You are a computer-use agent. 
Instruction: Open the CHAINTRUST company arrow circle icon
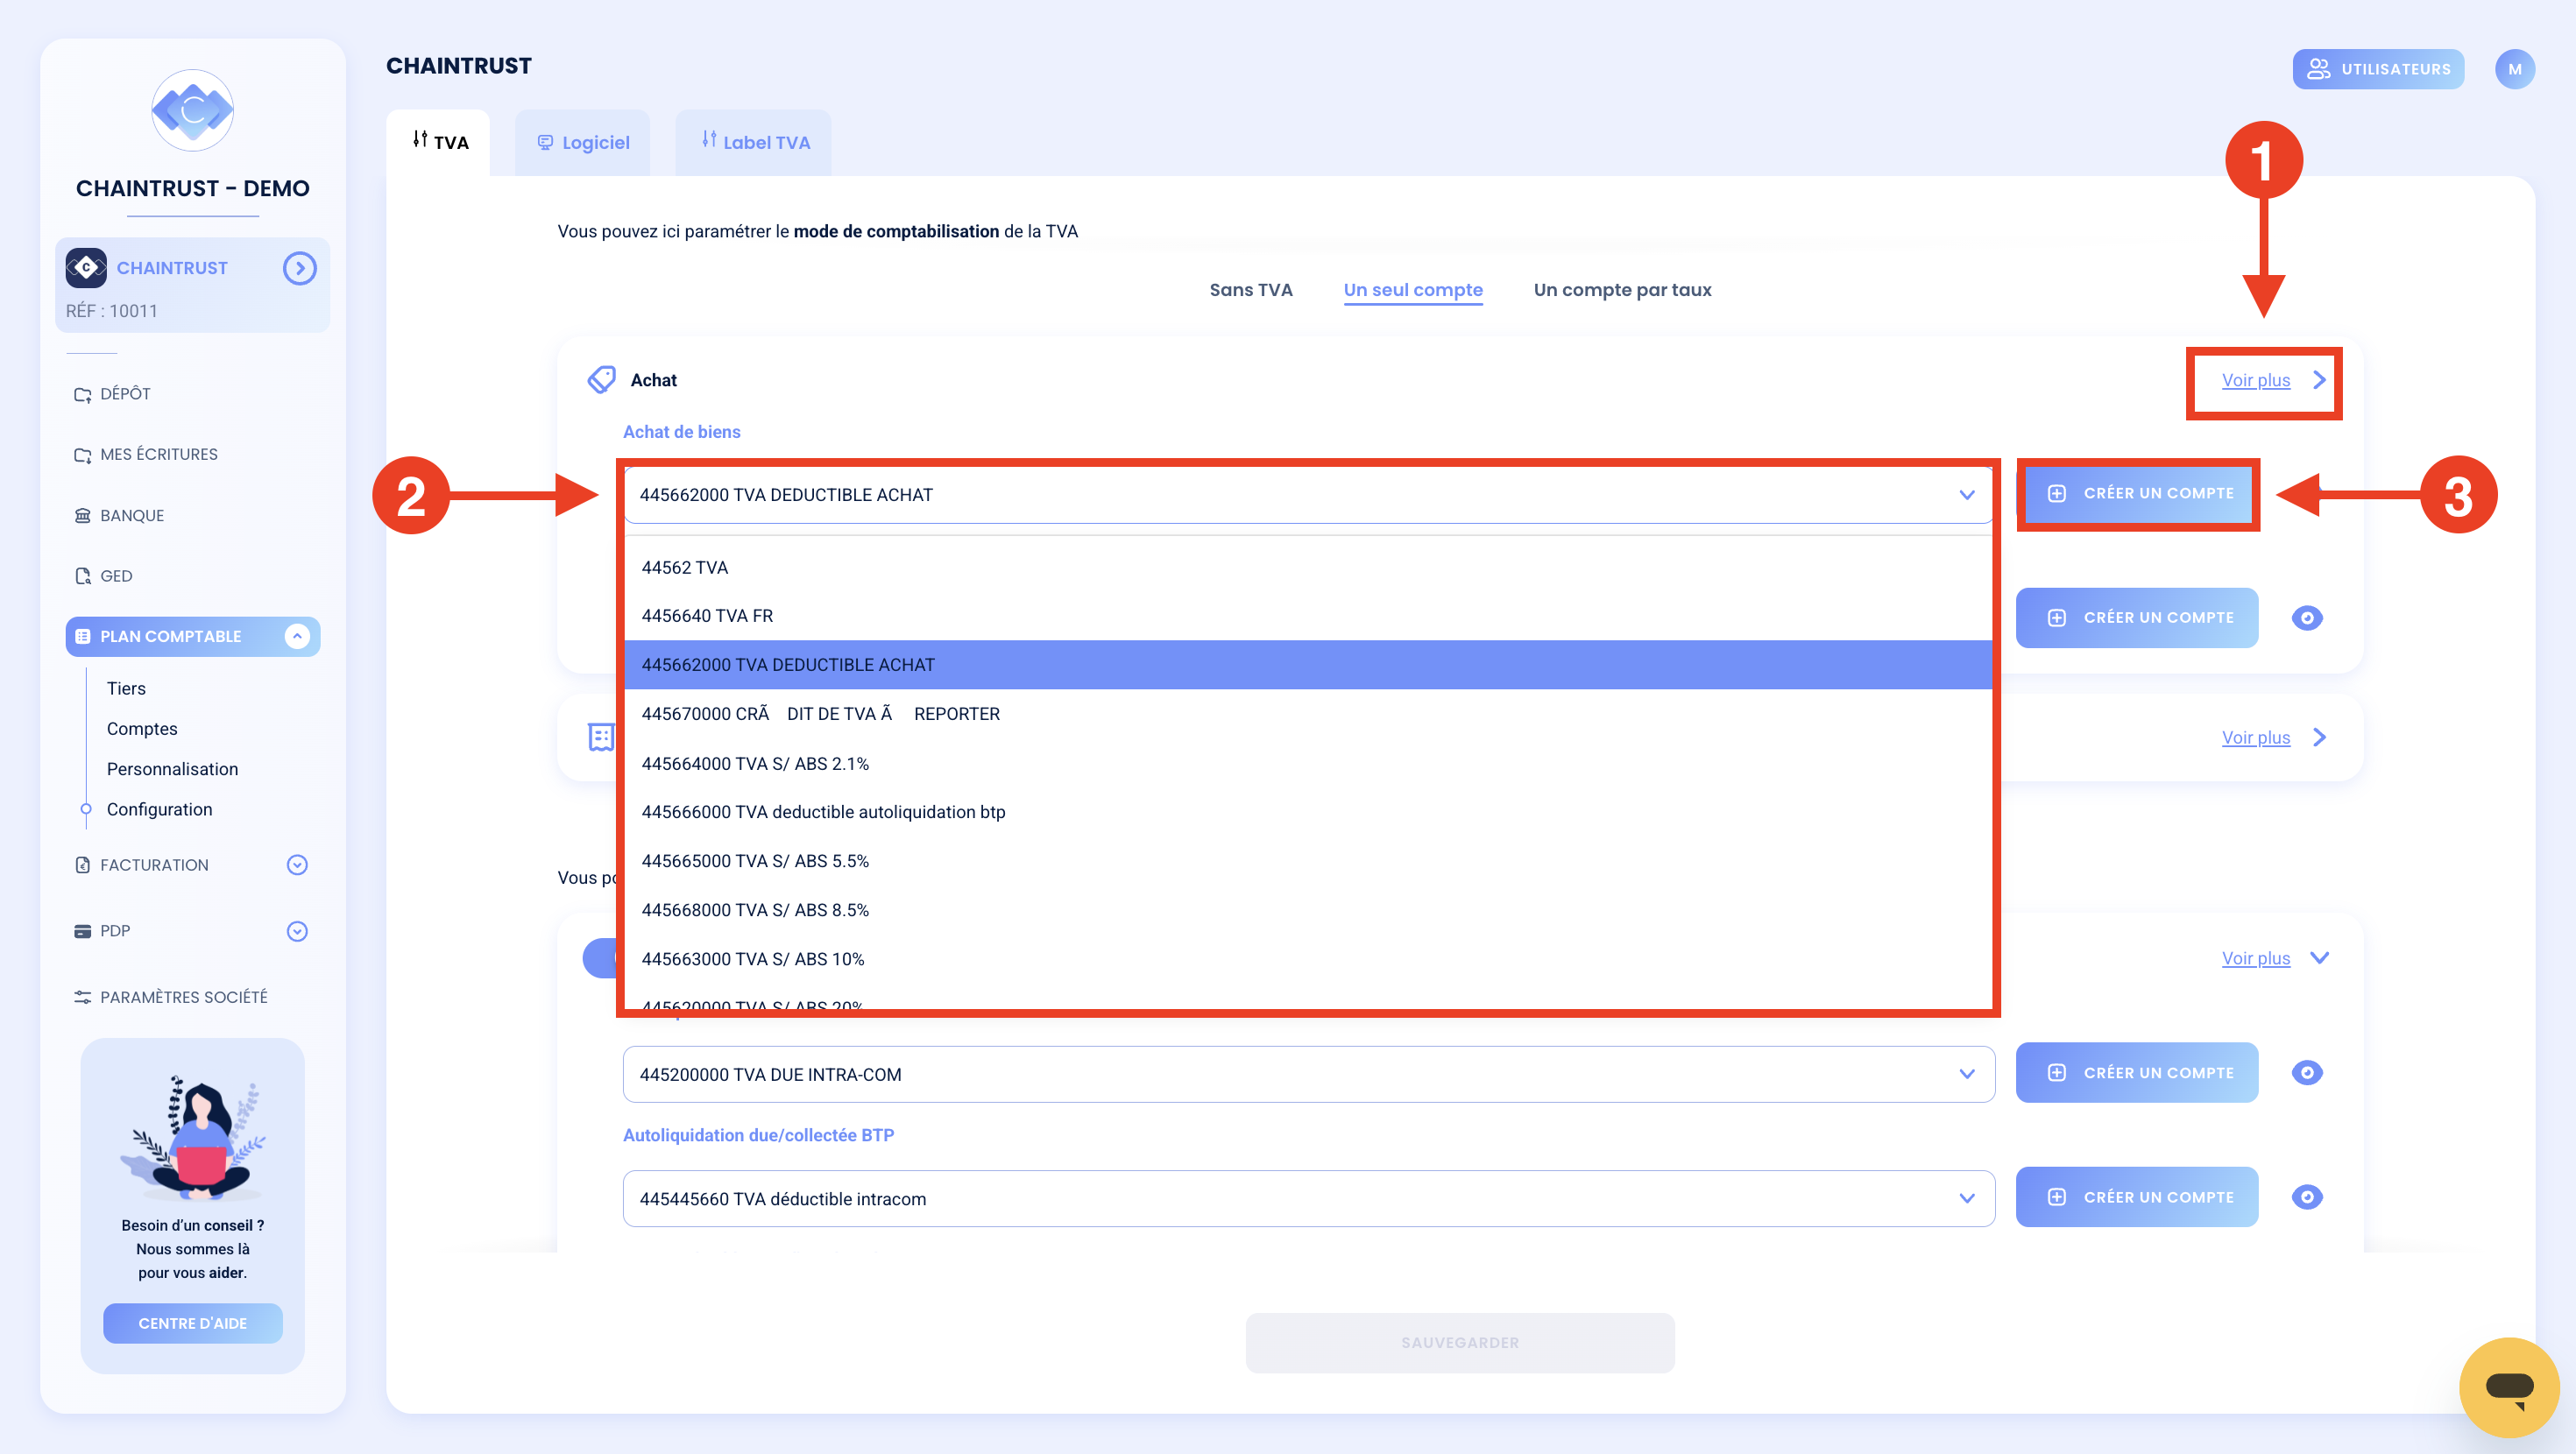(299, 268)
